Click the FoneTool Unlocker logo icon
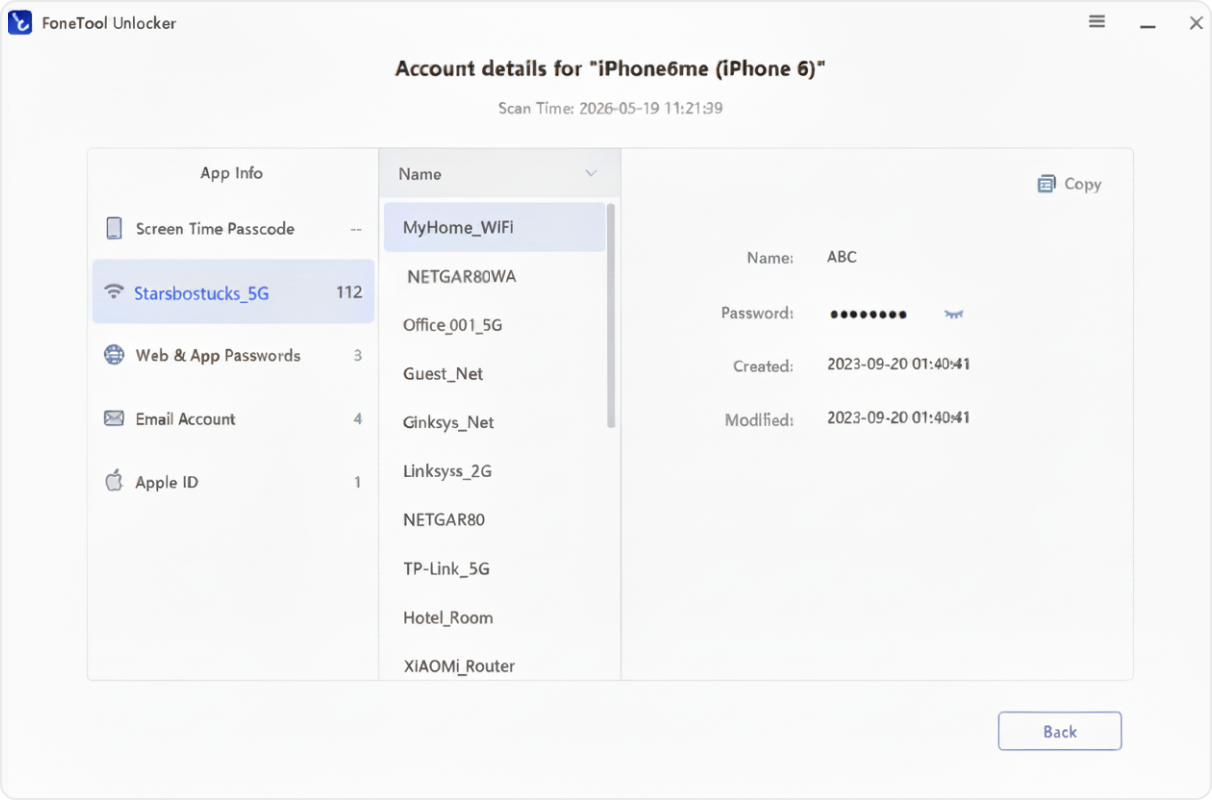This screenshot has height=800, width=1212. point(20,23)
